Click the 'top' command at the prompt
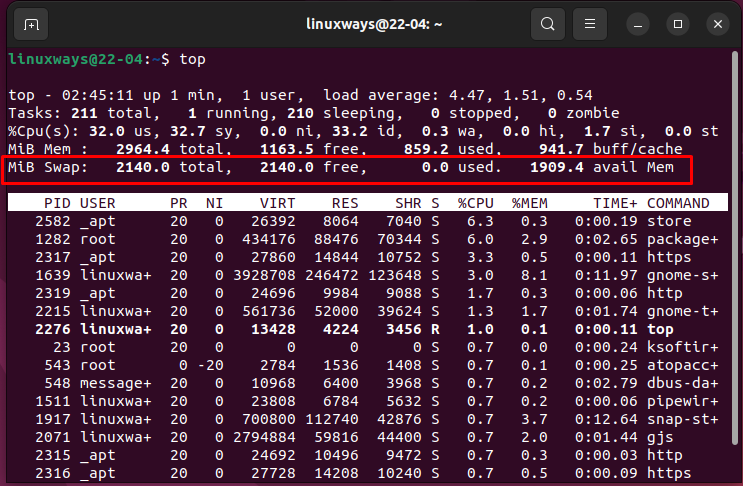The image size is (743, 486). (x=192, y=59)
